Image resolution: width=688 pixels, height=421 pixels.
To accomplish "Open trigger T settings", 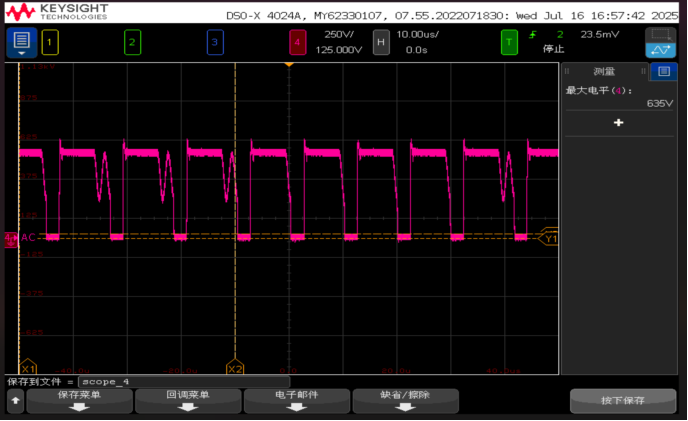I will click(x=509, y=42).
